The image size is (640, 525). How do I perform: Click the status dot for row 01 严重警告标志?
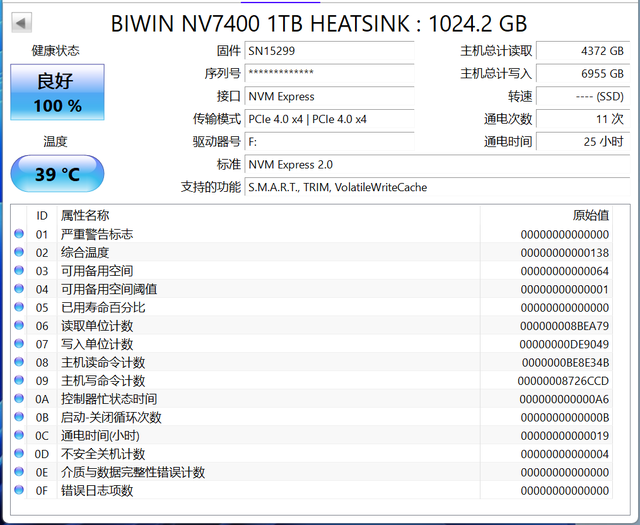pyautogui.click(x=19, y=234)
